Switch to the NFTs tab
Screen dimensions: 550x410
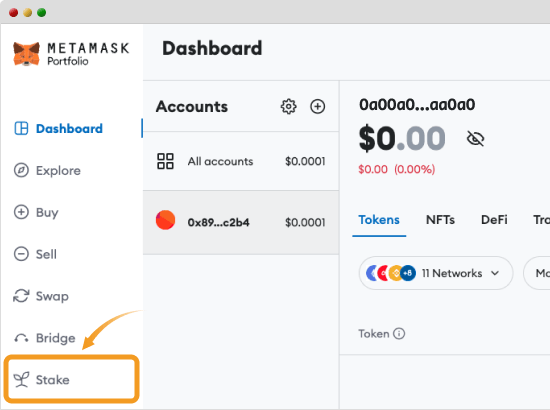[x=440, y=220]
